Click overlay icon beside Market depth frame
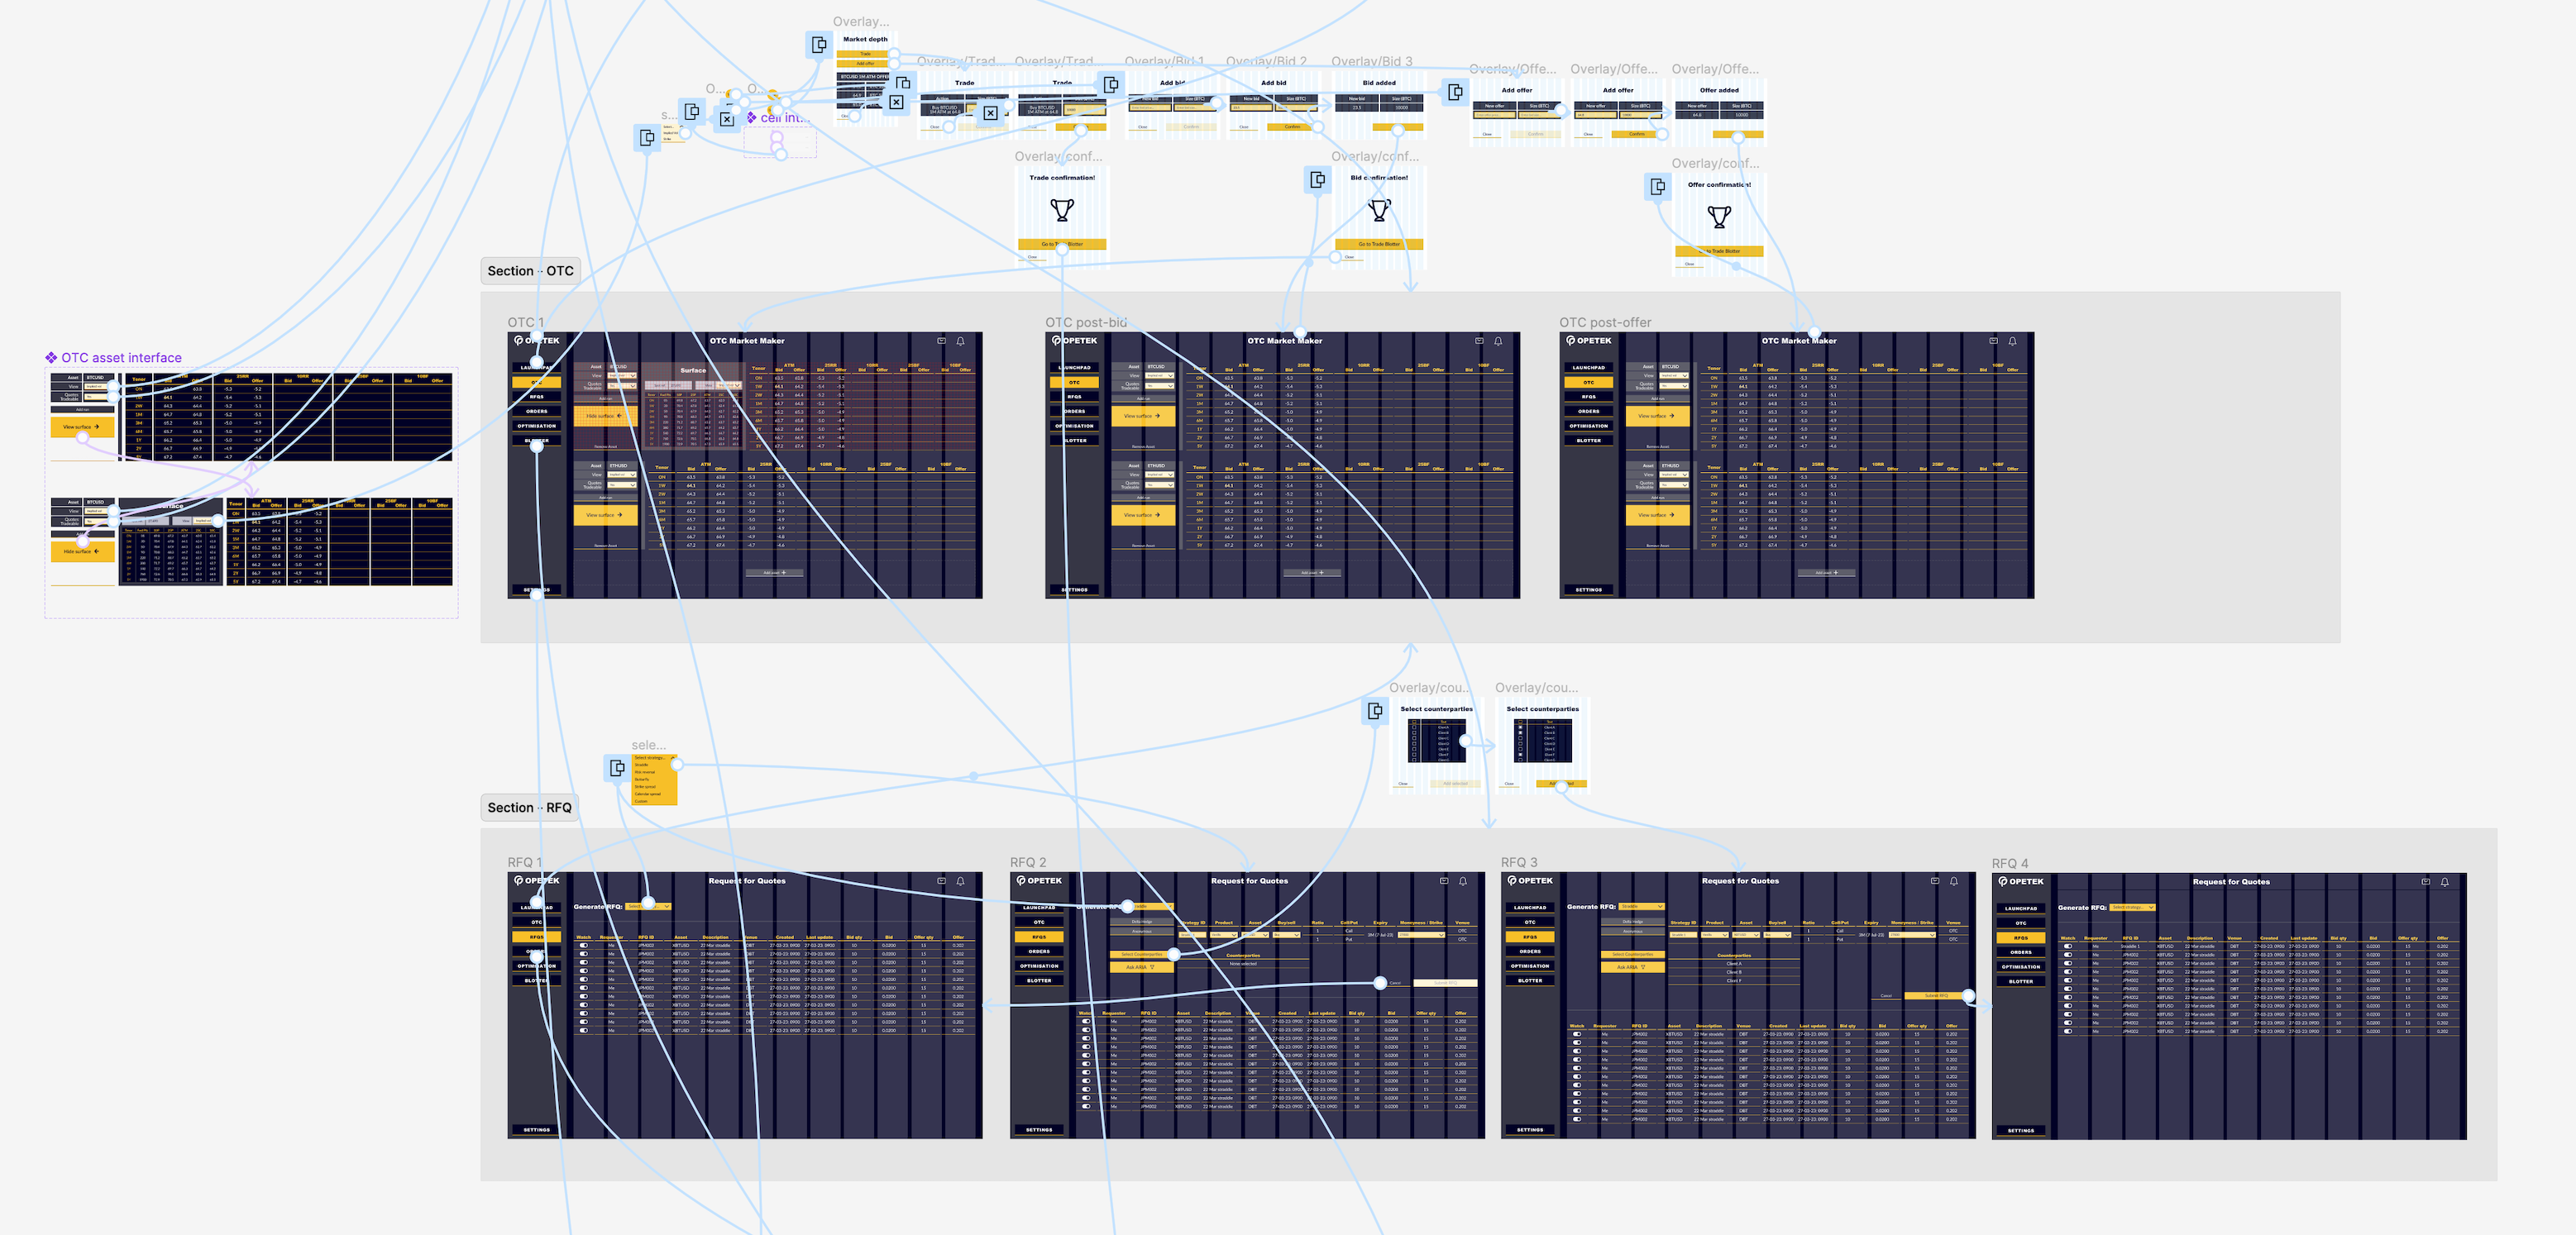Image resolution: width=2576 pixels, height=1235 pixels. 819,44
